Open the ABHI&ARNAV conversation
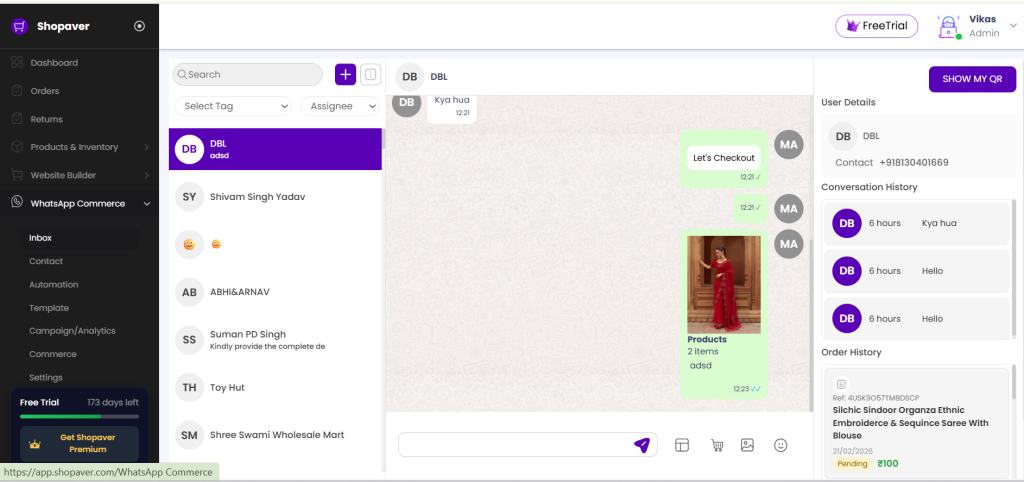 [275, 292]
